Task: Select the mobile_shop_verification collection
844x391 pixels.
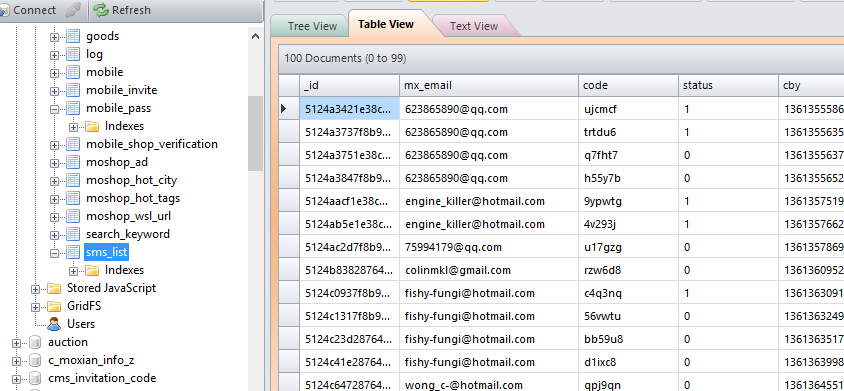Action: [x=152, y=144]
